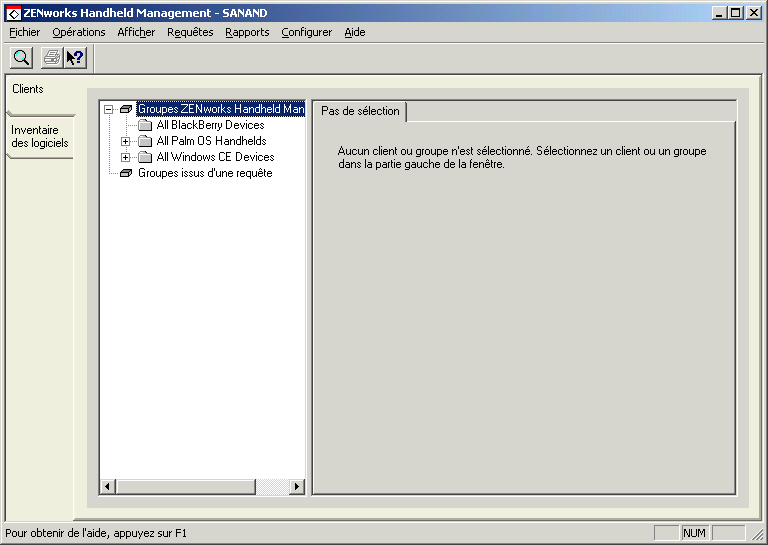Open the Opérations menu
The width and height of the screenshot is (768, 545).
[79, 32]
